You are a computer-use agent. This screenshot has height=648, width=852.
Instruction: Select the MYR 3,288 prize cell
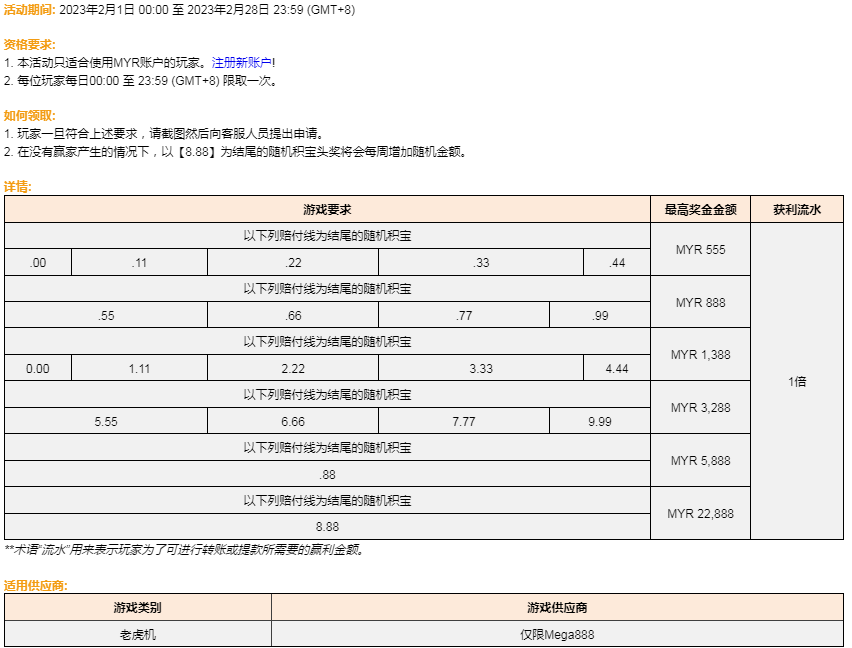[x=700, y=408]
